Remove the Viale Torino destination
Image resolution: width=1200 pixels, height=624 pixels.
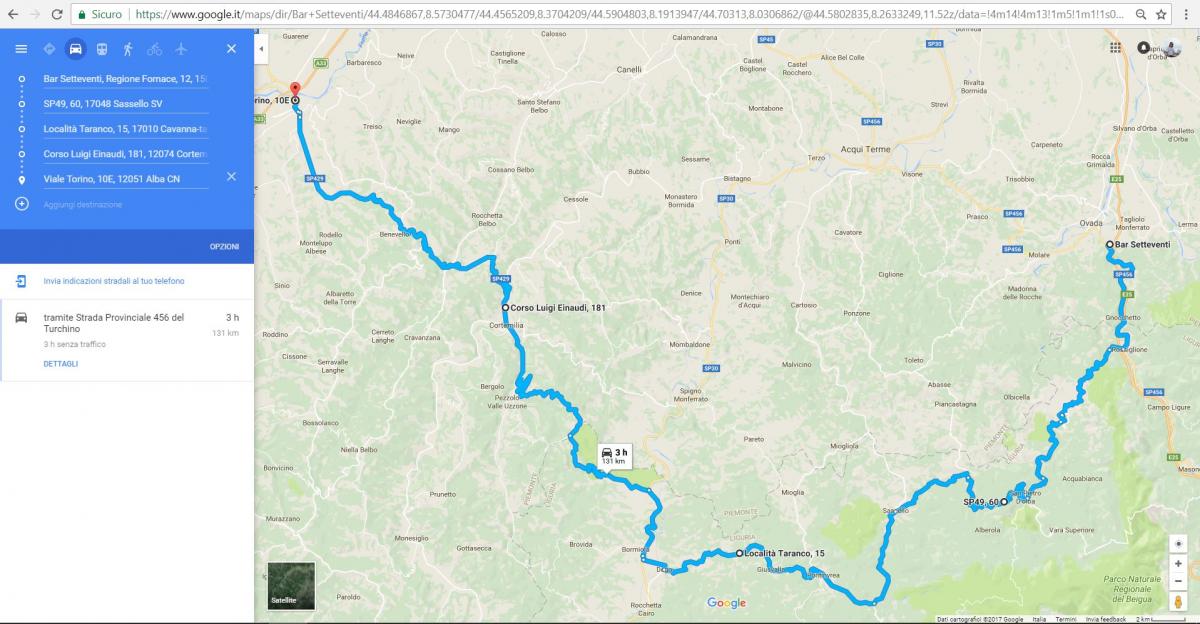pos(231,177)
